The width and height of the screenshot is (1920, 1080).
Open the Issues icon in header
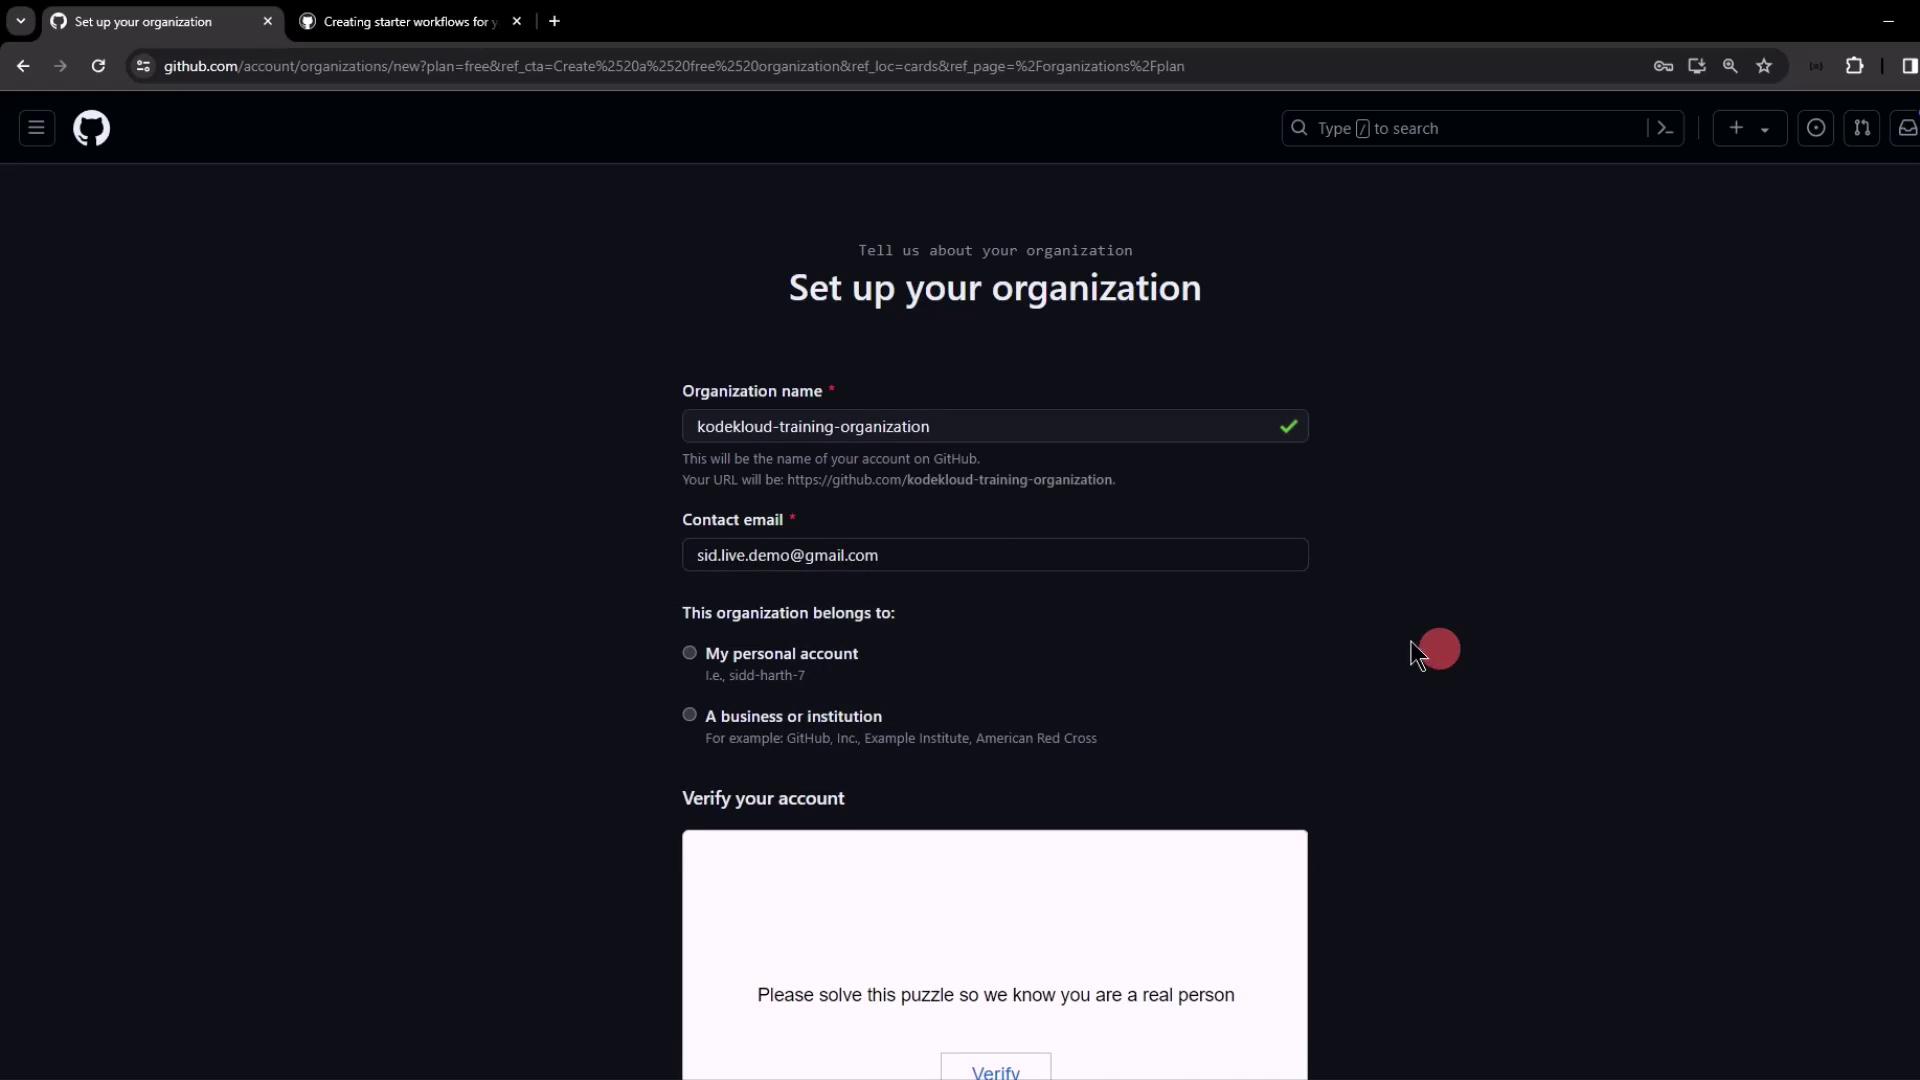click(1816, 128)
